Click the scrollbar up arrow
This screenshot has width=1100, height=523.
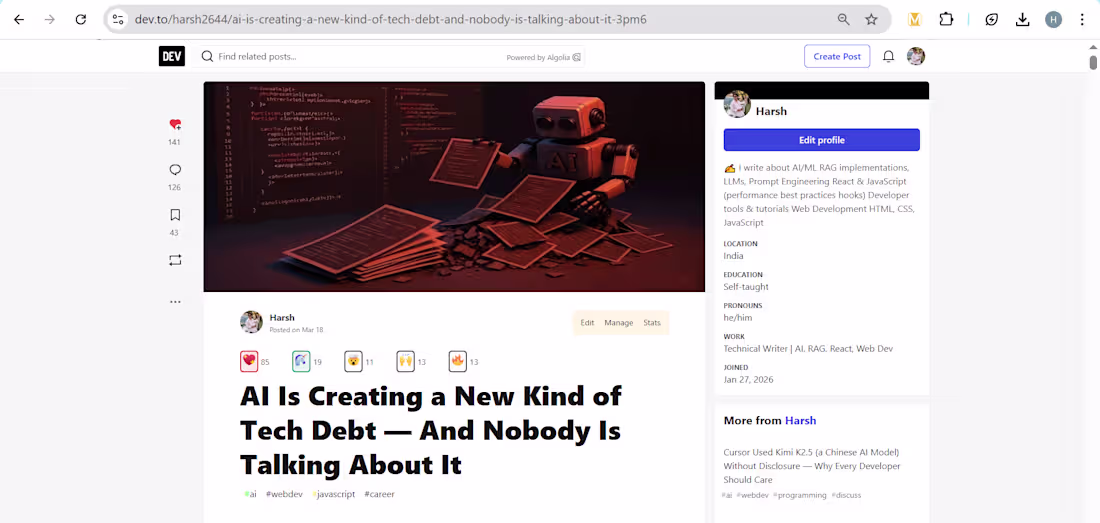1093,46
